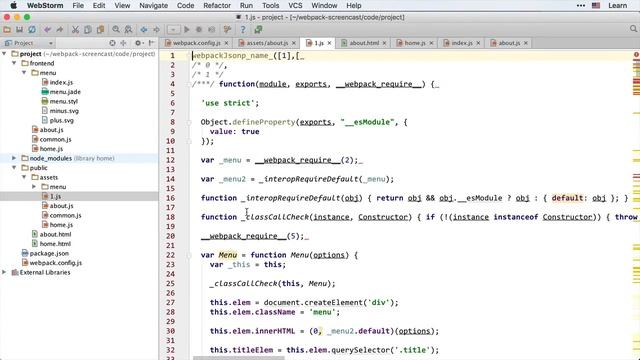Toggle code fold marker at line 22

pyautogui.click(x=189, y=255)
